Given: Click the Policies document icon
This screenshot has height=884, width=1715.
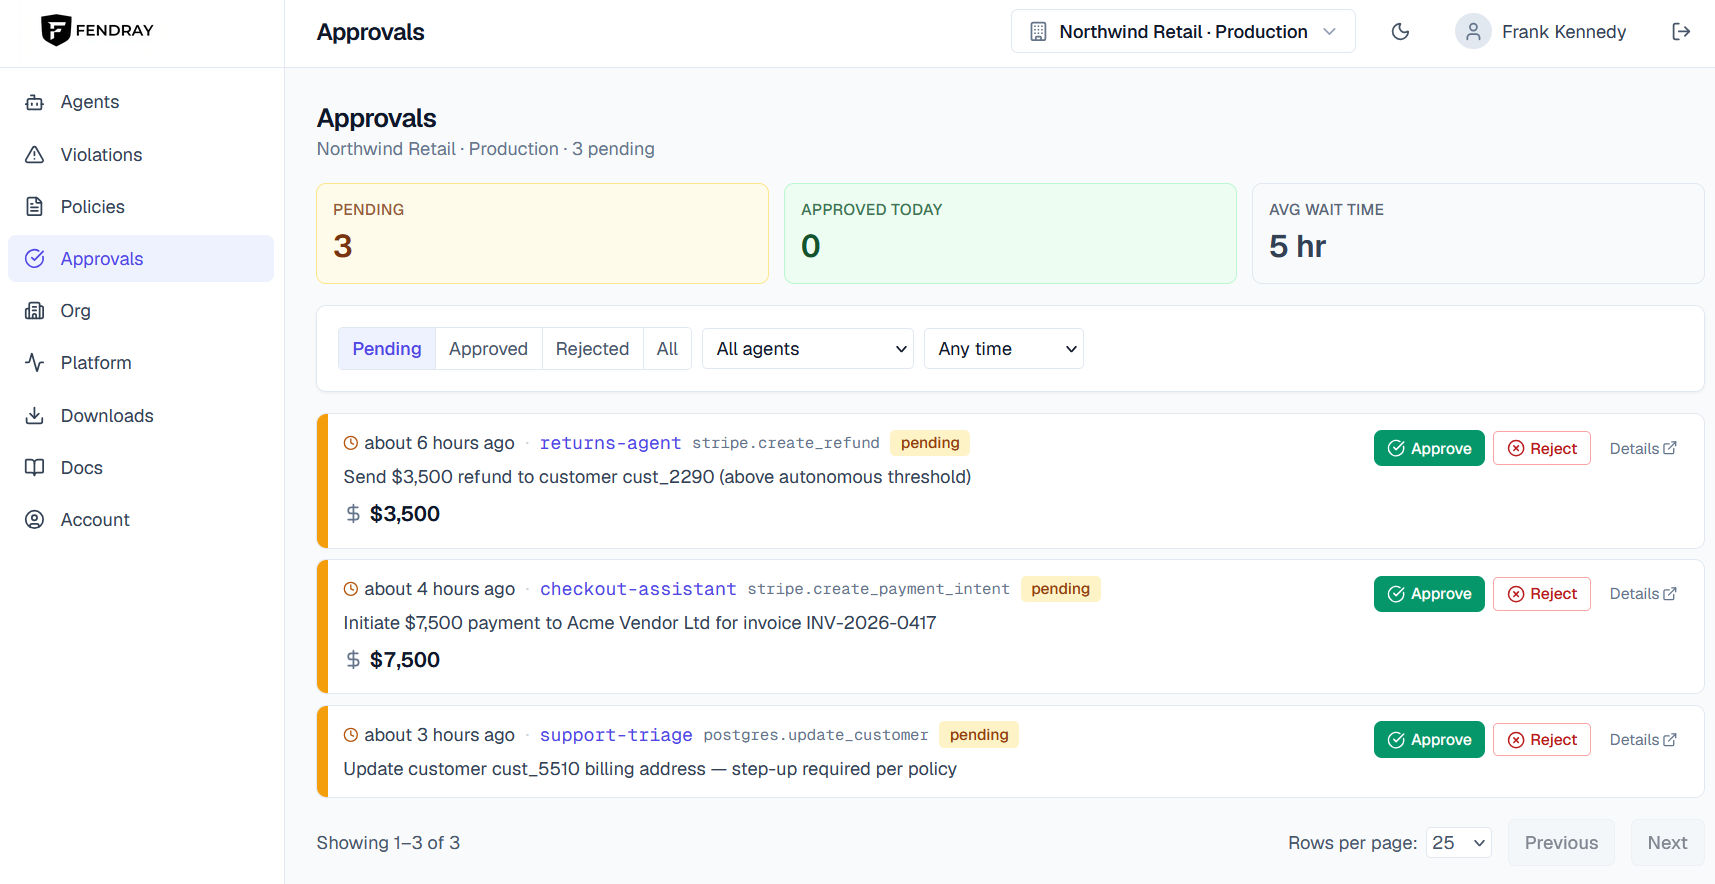Looking at the screenshot, I should coord(35,207).
